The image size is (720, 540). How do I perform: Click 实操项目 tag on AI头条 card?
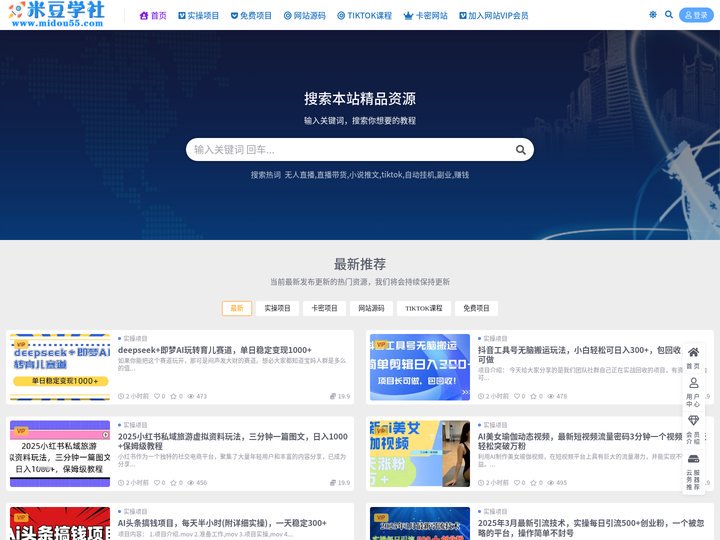(x=135, y=512)
